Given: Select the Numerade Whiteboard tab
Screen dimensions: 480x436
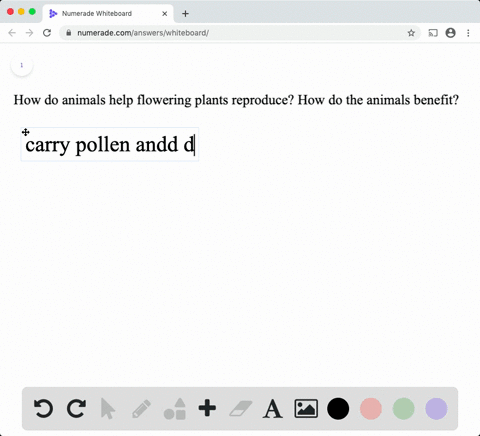Looking at the screenshot, I should [x=108, y=14].
